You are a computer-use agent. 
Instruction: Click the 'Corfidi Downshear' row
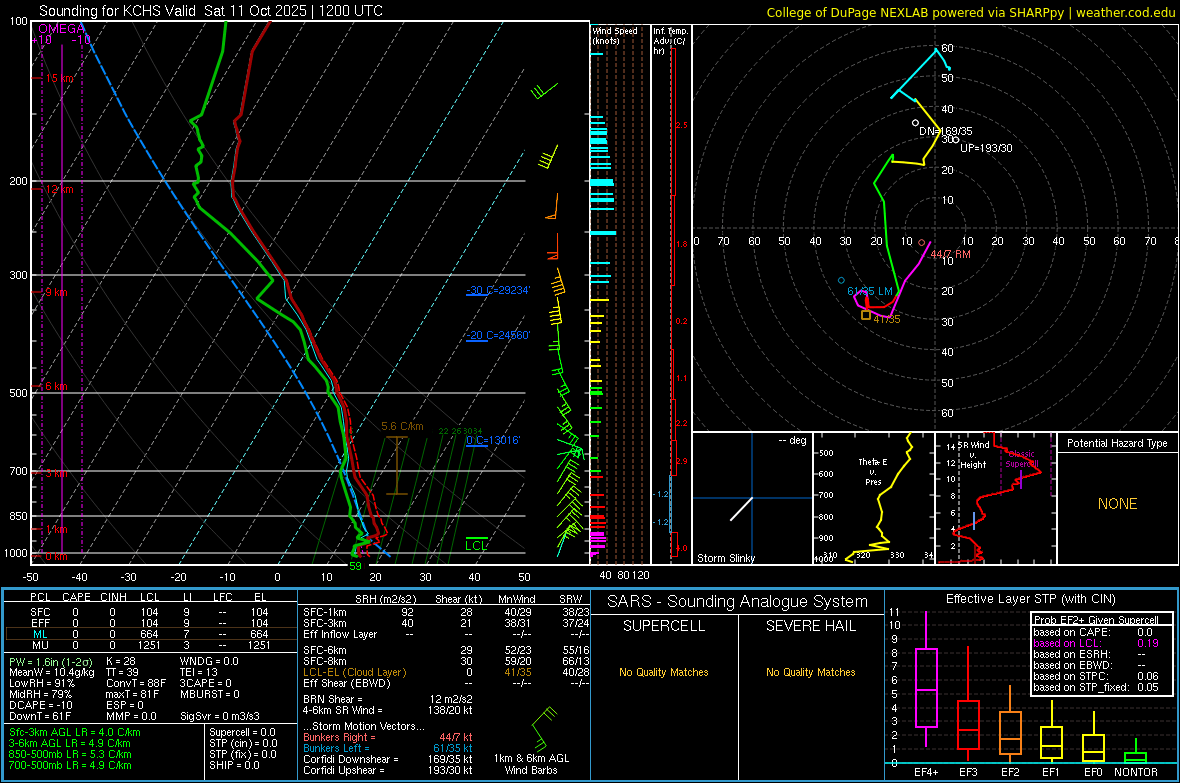pyautogui.click(x=388, y=760)
